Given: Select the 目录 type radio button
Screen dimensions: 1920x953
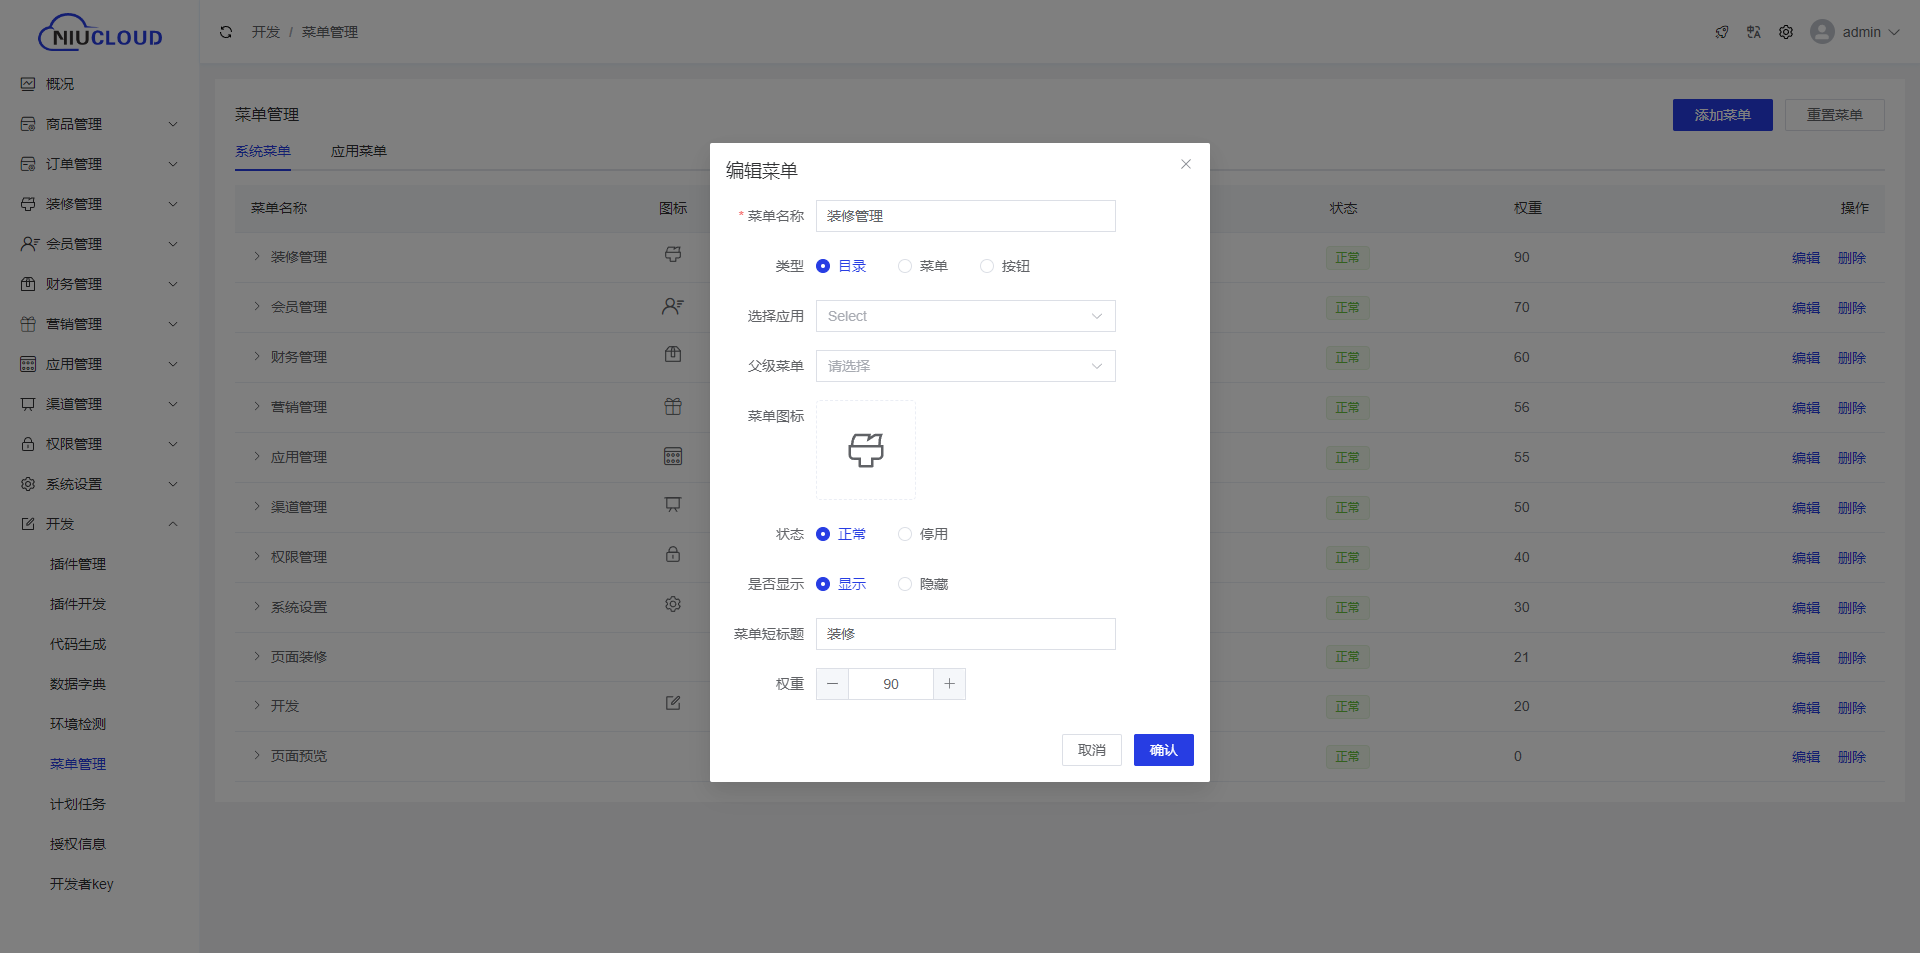Looking at the screenshot, I should [x=823, y=266].
